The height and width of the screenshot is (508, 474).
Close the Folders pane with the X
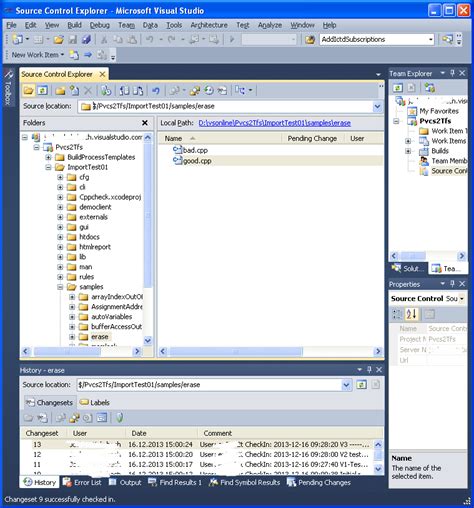click(x=145, y=123)
